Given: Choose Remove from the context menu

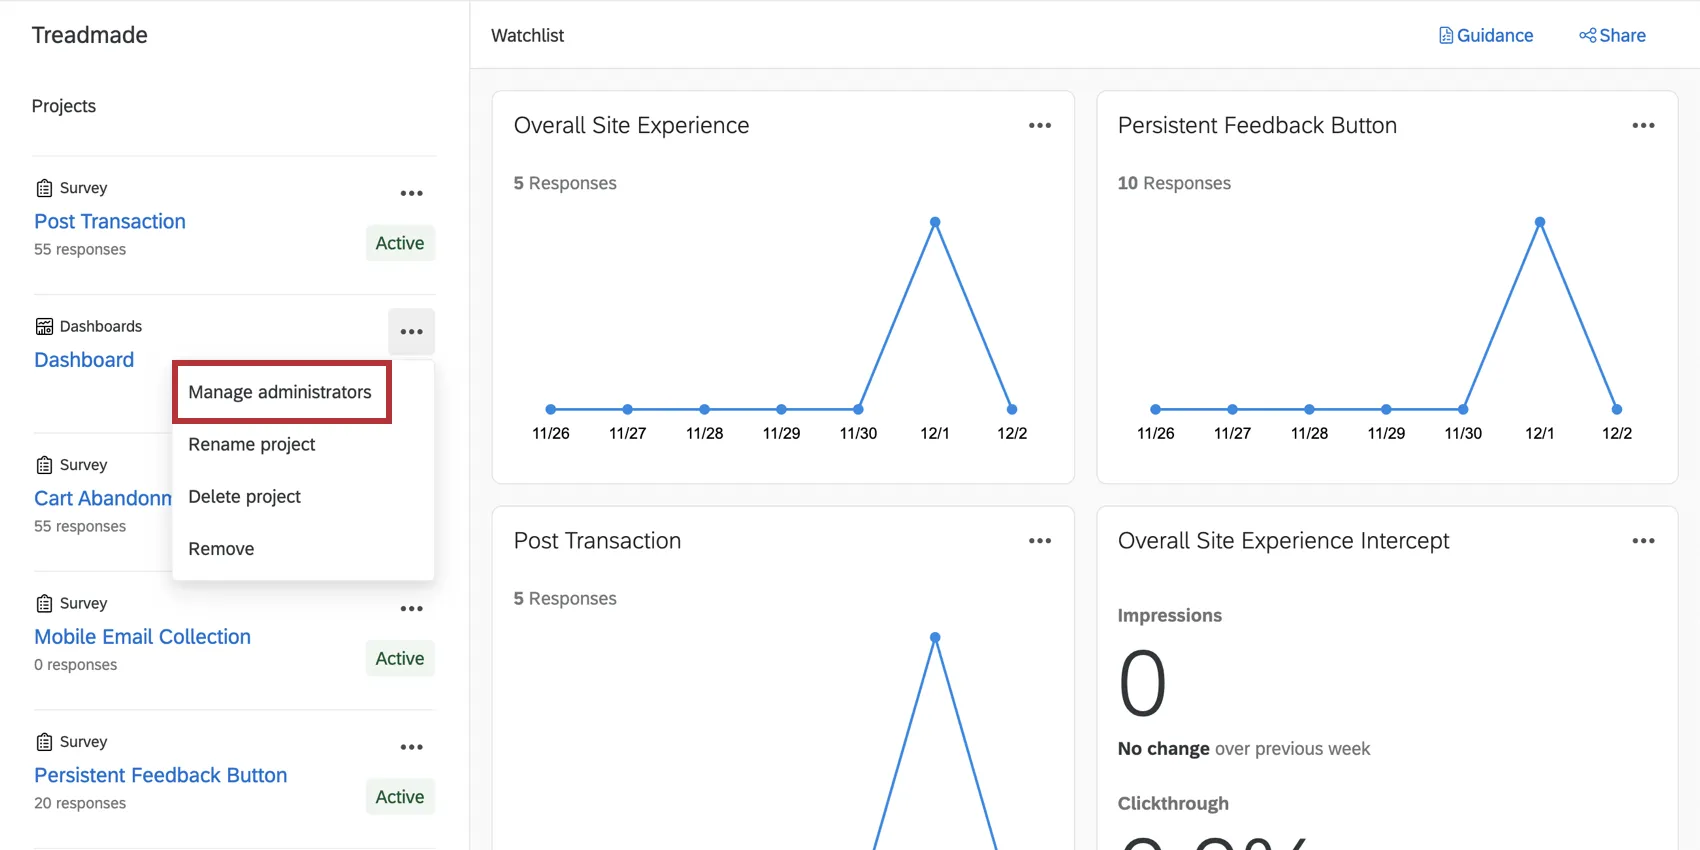Looking at the screenshot, I should [x=221, y=549].
